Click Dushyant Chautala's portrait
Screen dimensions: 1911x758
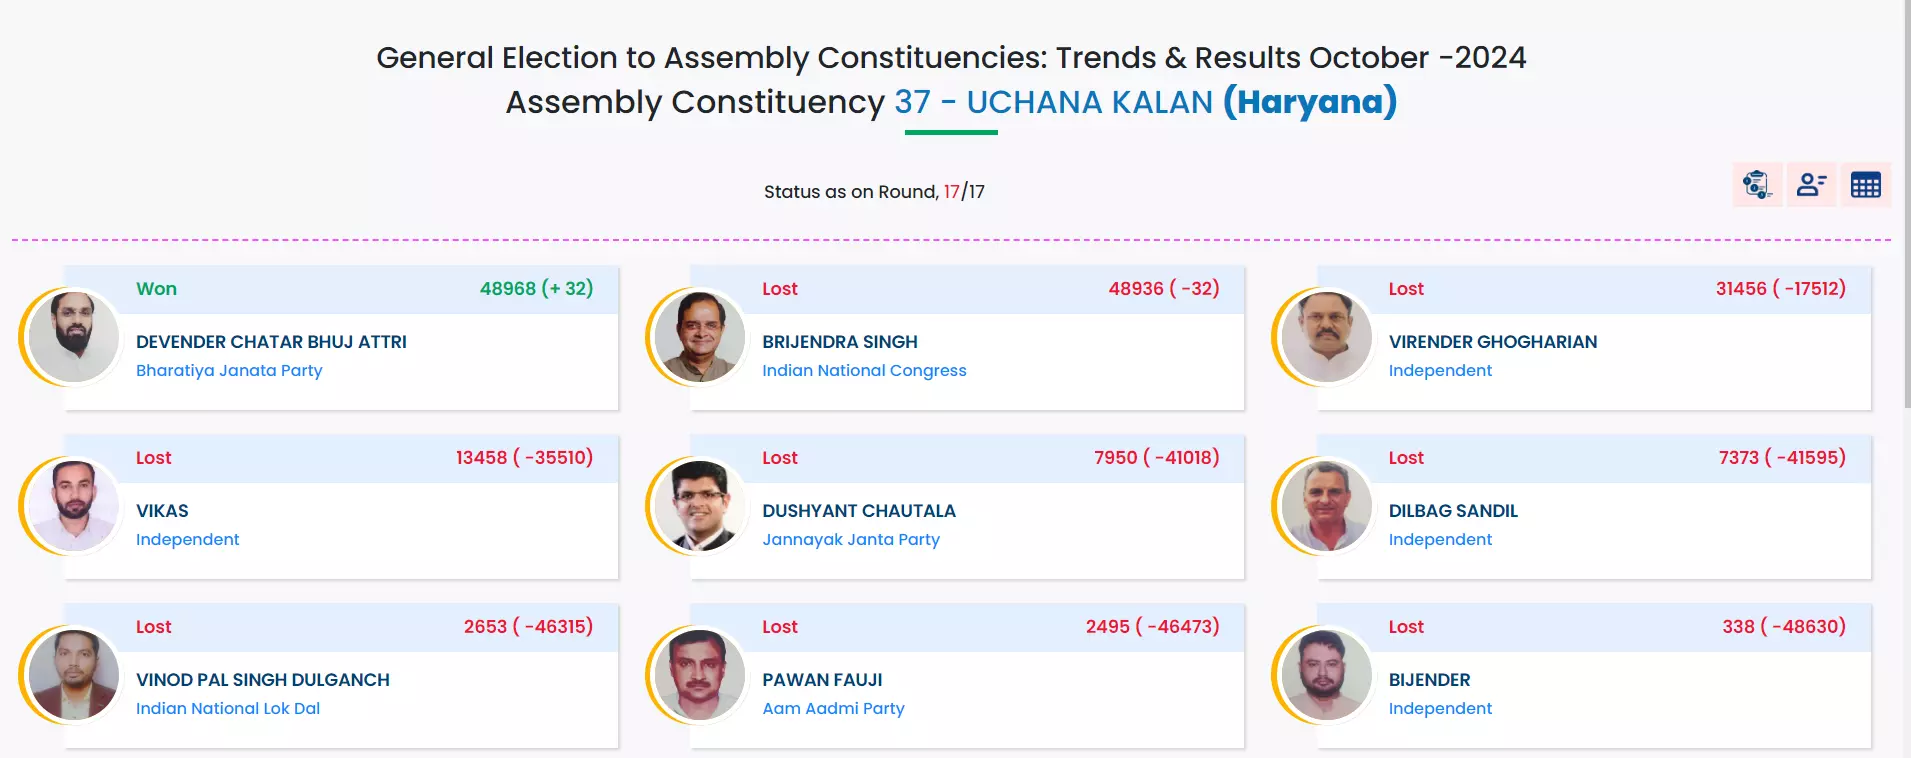click(700, 506)
